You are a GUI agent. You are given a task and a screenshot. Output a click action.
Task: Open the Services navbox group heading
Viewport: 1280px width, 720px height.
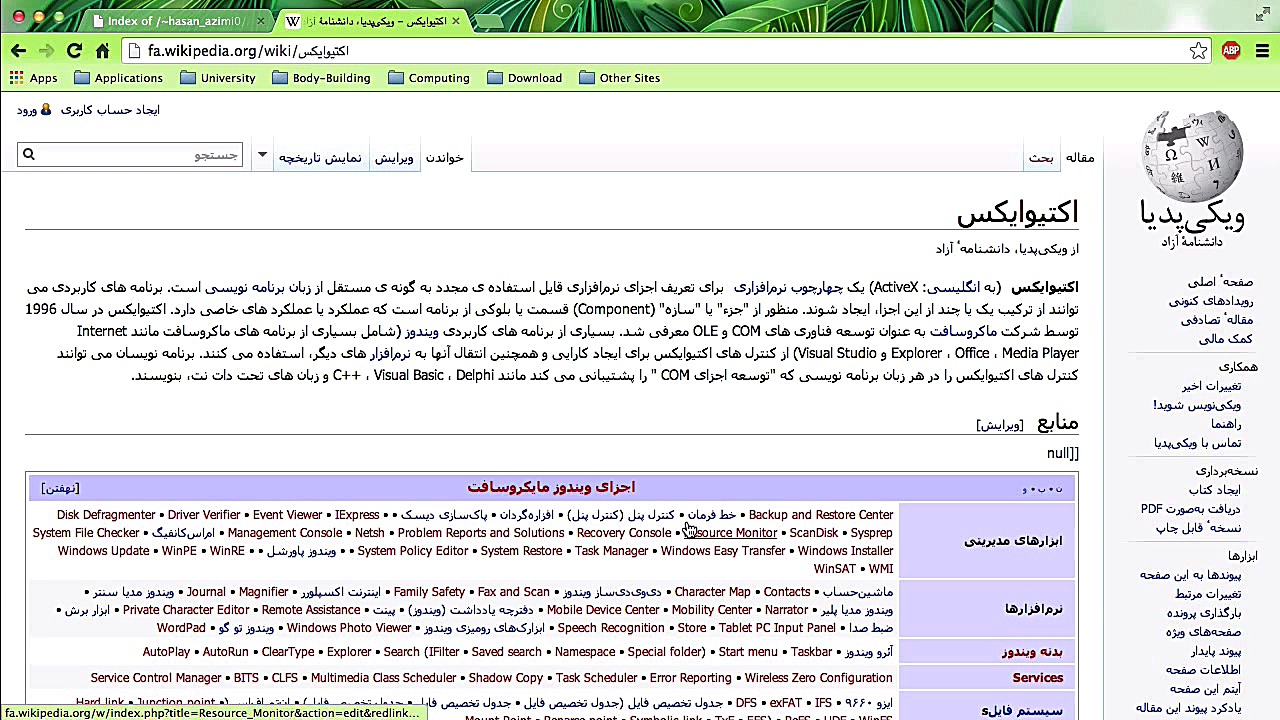[1037, 678]
